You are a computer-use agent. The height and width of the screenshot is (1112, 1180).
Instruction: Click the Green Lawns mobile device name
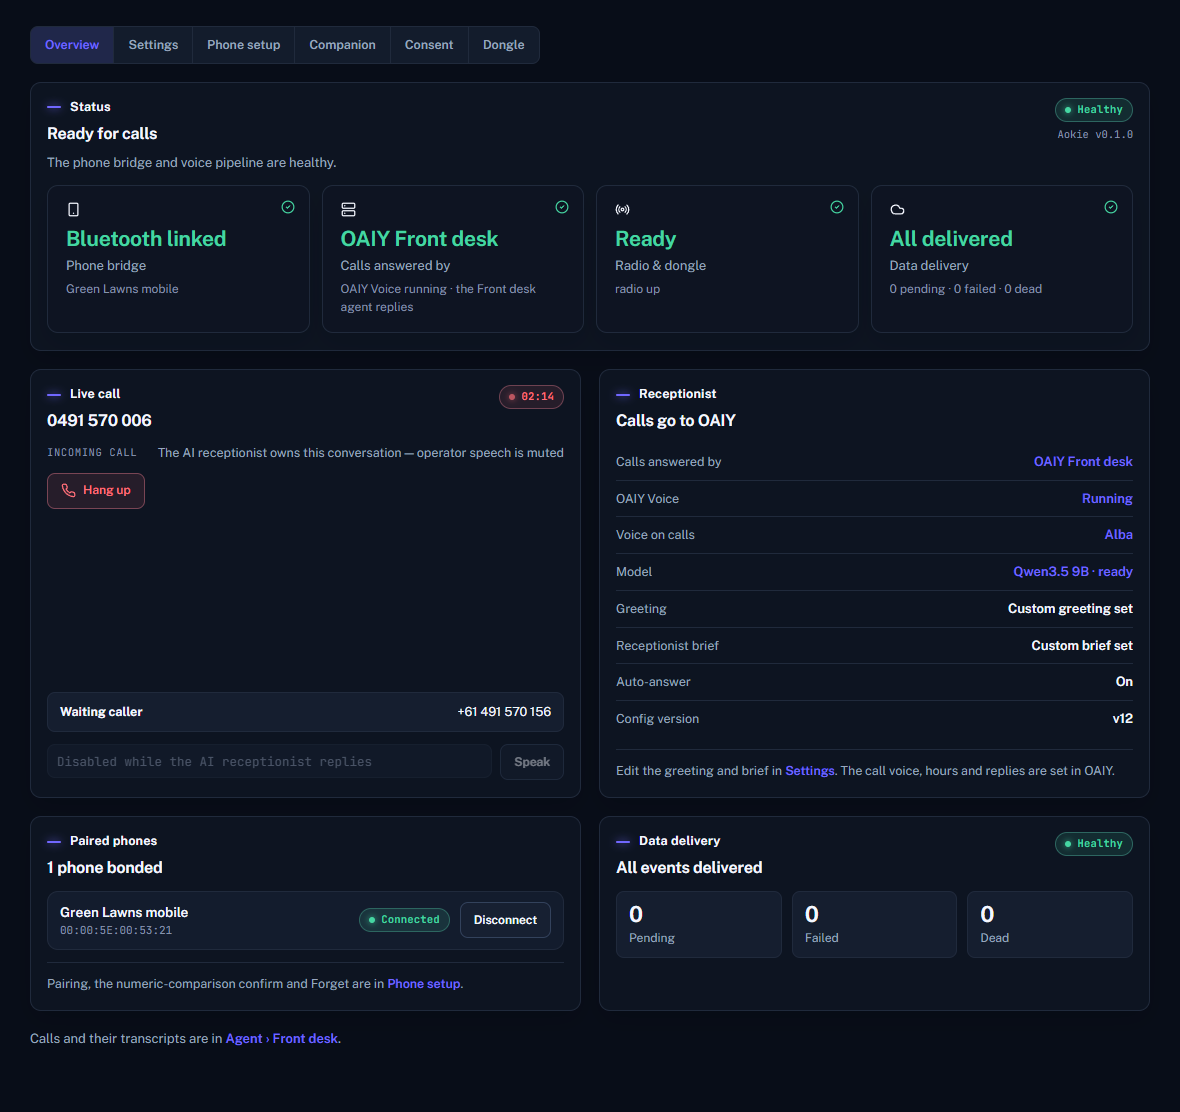(x=124, y=912)
